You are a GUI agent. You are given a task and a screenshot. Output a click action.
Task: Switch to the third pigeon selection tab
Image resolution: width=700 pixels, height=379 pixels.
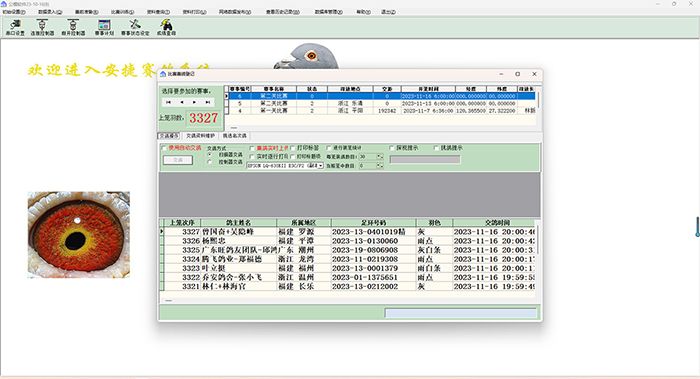pyautogui.click(x=235, y=136)
